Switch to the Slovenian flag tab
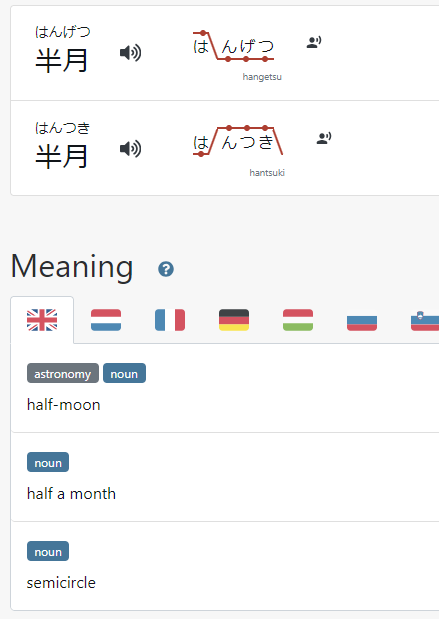439x619 pixels. (425, 320)
